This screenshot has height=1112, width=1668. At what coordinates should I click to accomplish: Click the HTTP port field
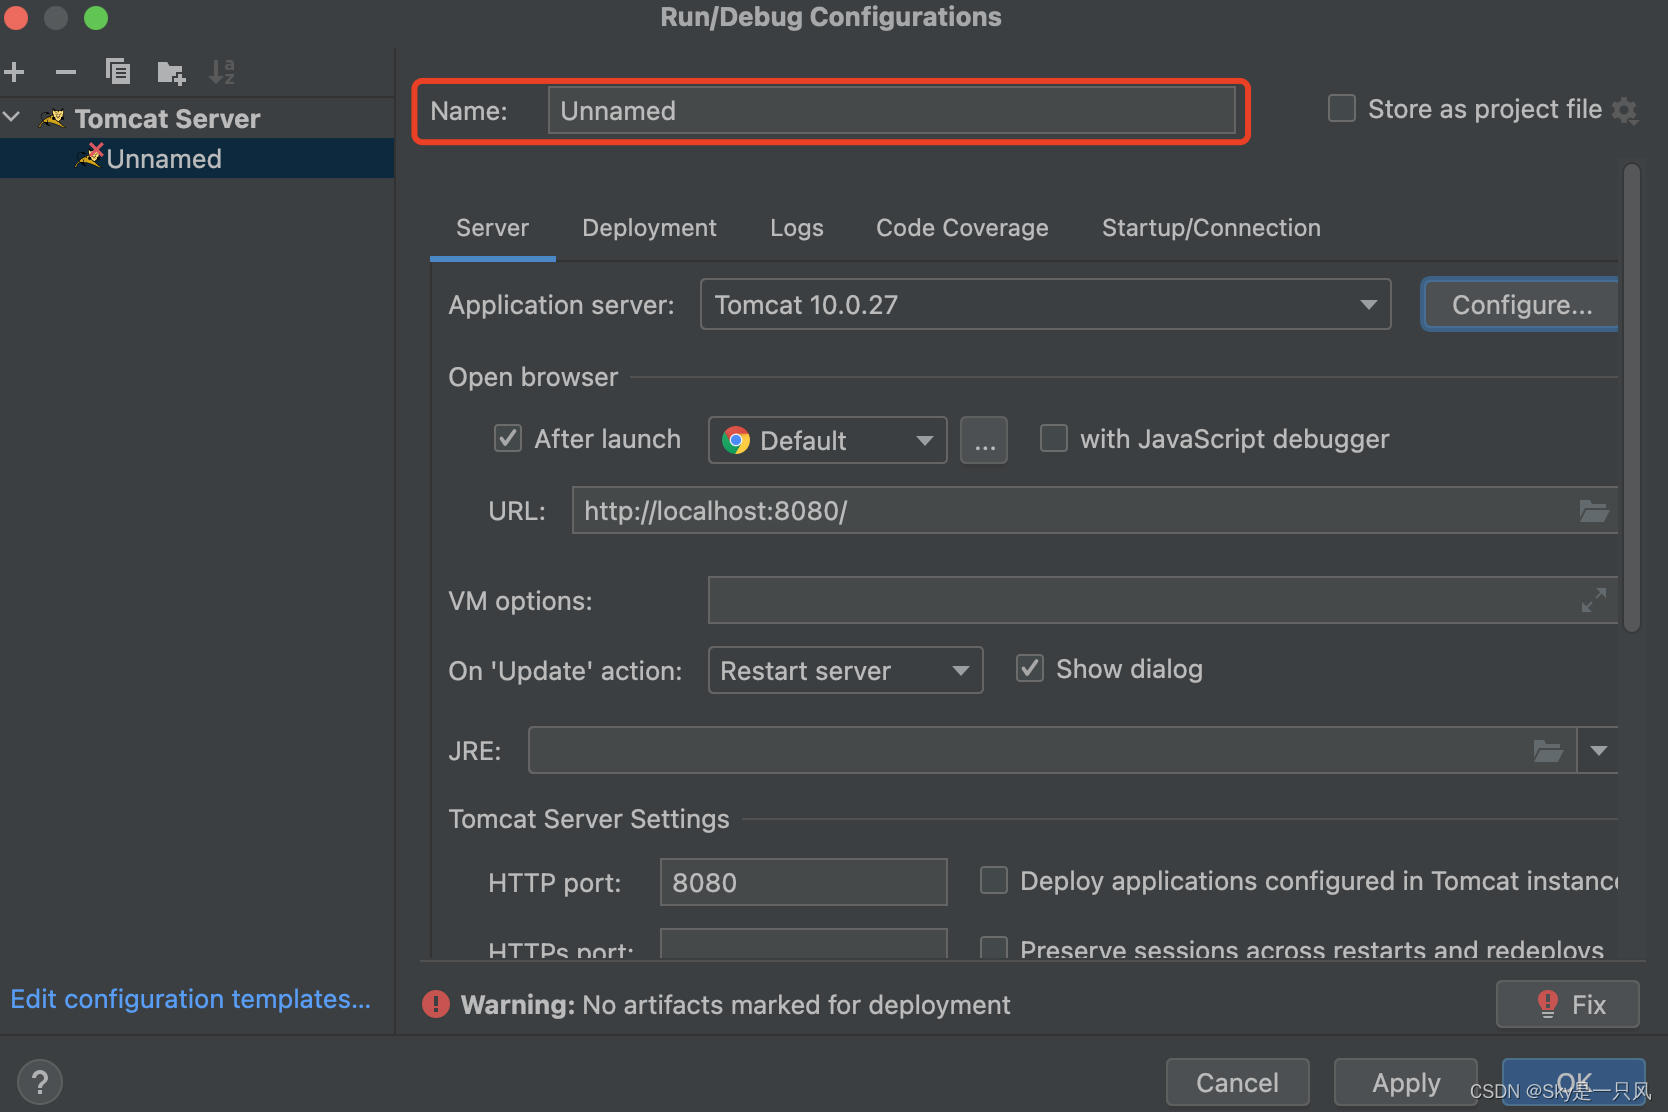(804, 882)
